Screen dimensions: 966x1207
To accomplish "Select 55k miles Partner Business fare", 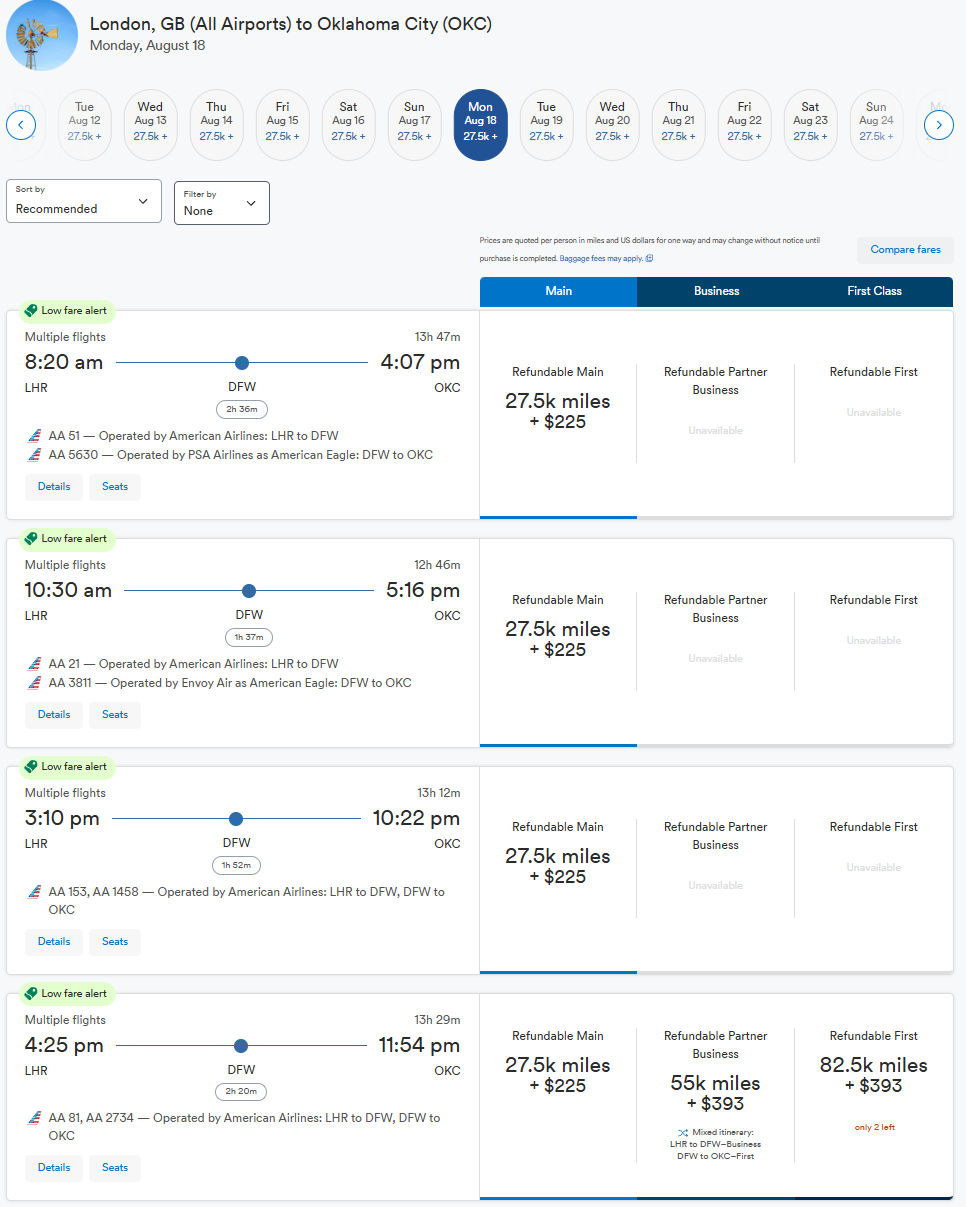I will pyautogui.click(x=716, y=1095).
